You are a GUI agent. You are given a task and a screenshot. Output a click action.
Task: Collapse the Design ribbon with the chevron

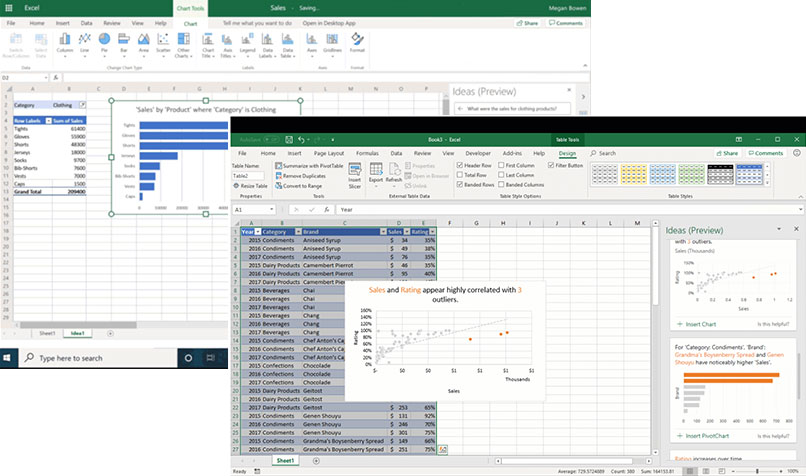pos(800,197)
